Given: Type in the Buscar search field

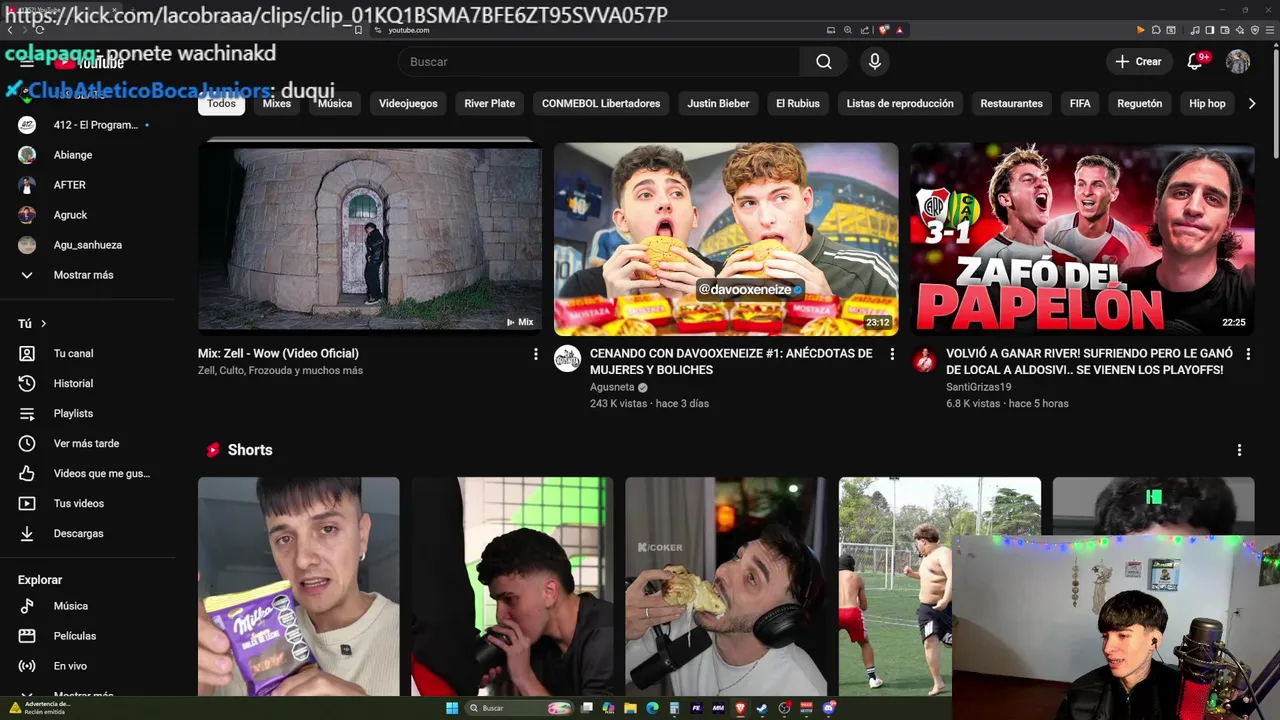Looking at the screenshot, I should click(x=600, y=62).
